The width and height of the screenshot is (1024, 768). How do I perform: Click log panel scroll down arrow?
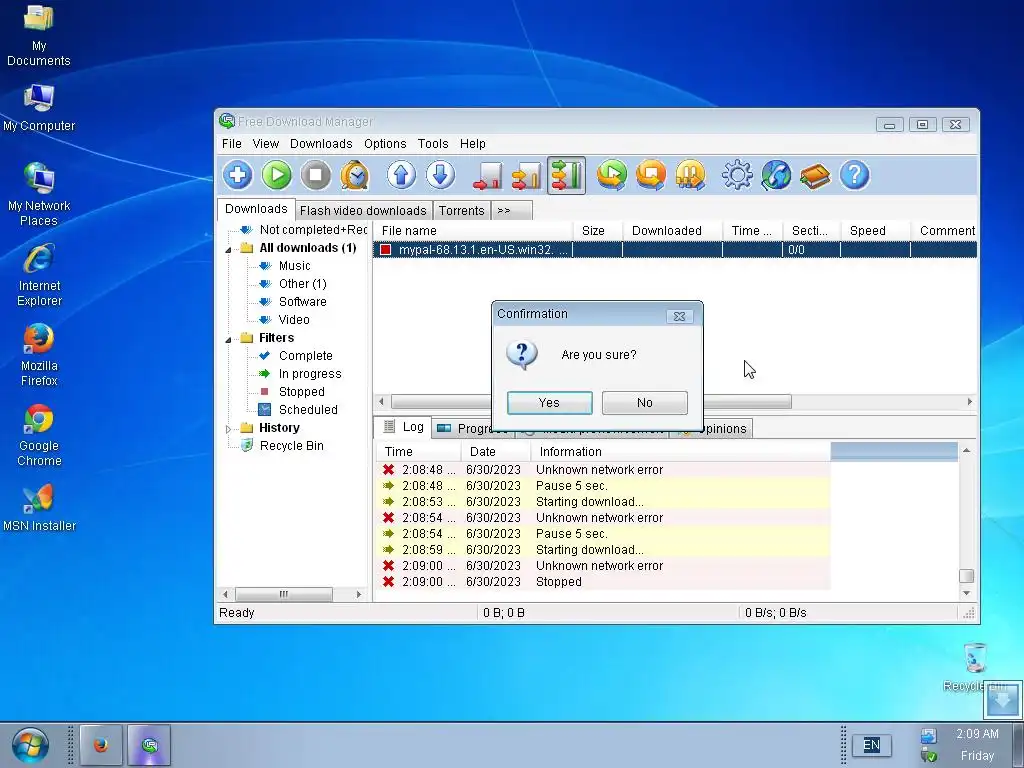967,593
